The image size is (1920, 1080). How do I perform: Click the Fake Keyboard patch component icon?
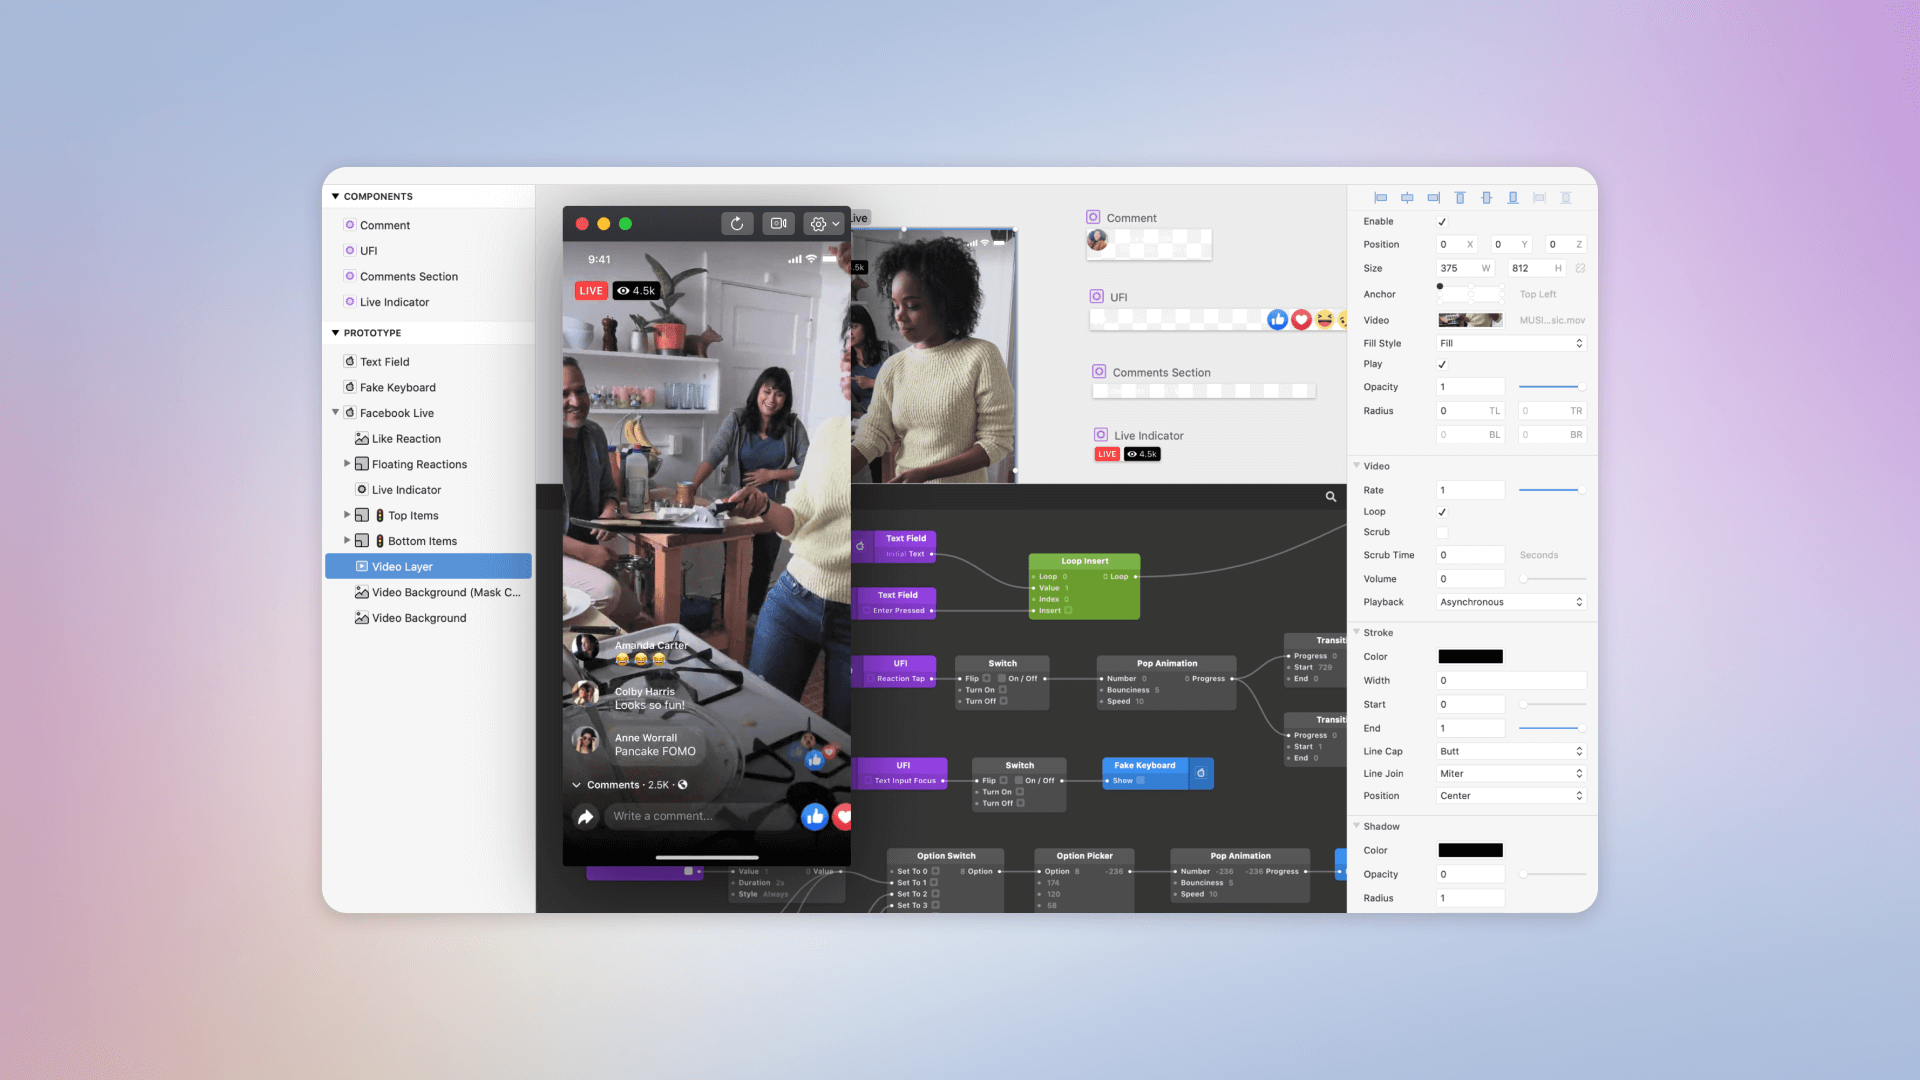point(1201,773)
